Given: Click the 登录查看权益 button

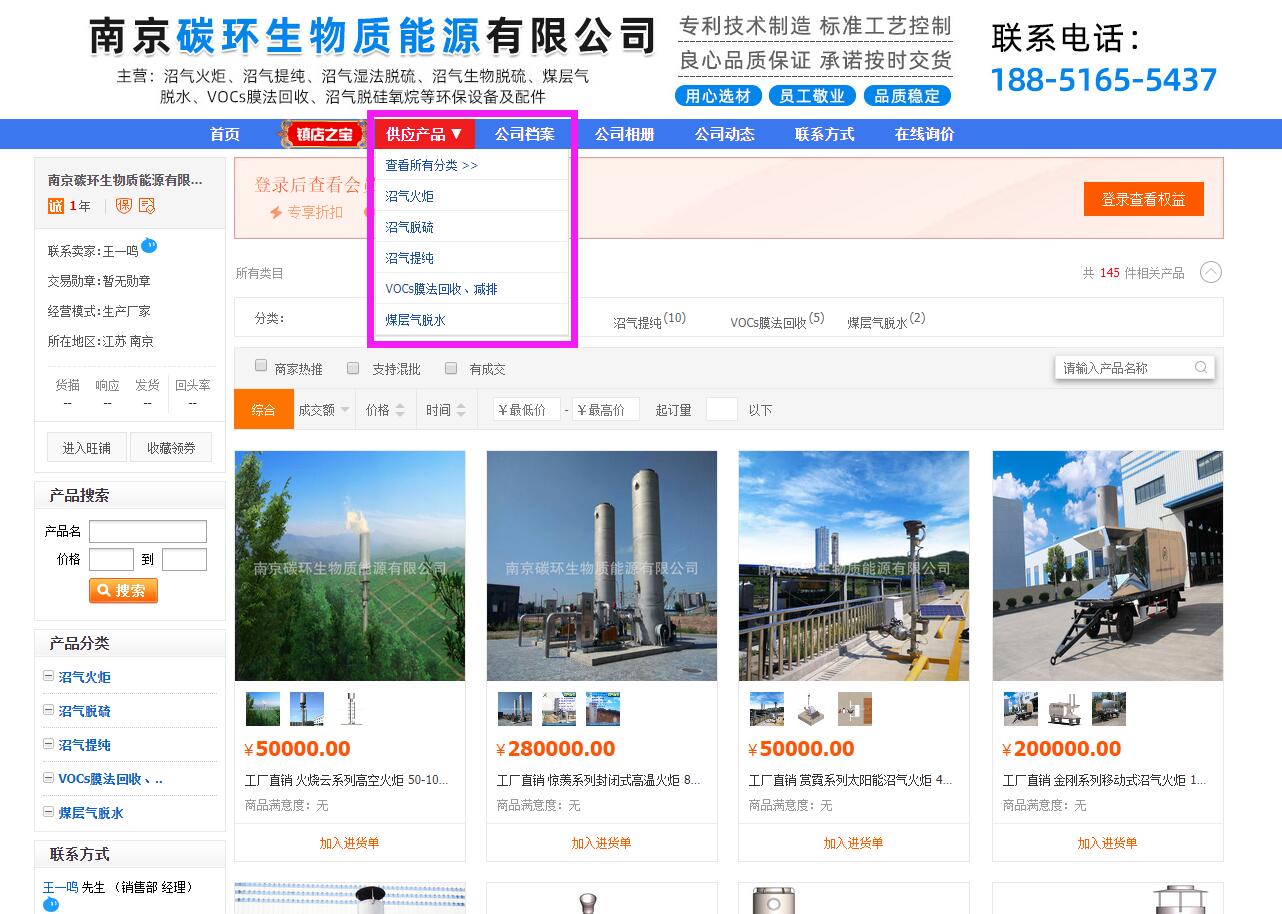Looking at the screenshot, I should click(x=1143, y=199).
